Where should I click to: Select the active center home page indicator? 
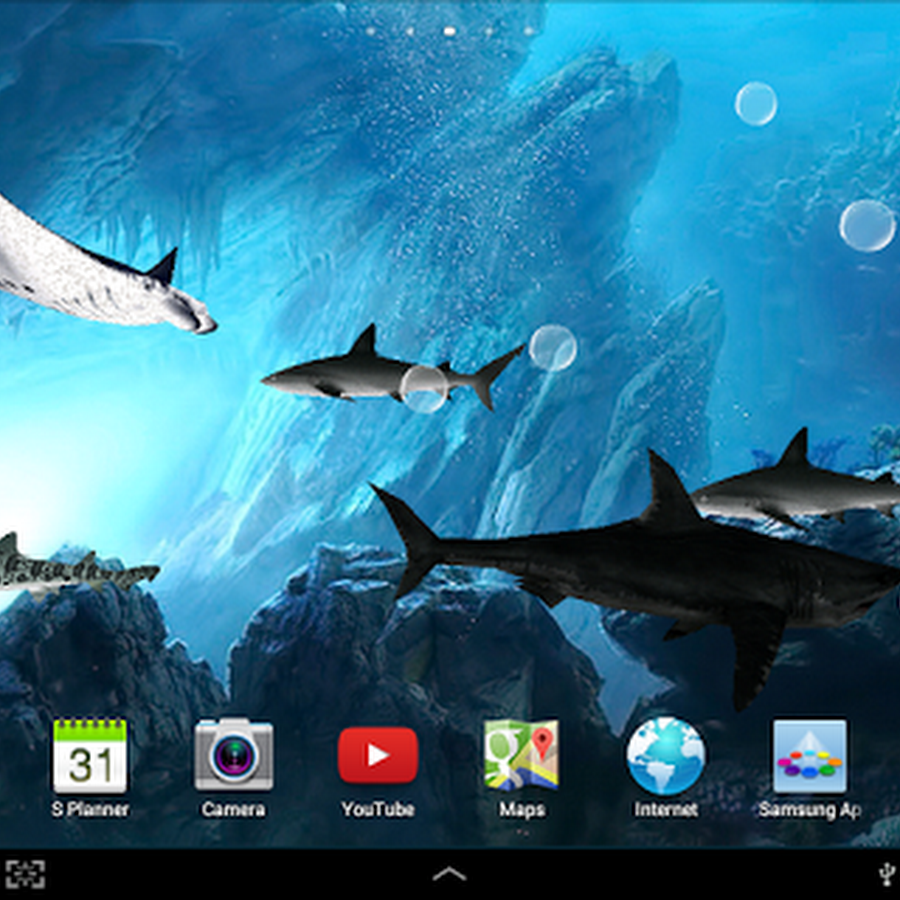click(x=450, y=31)
